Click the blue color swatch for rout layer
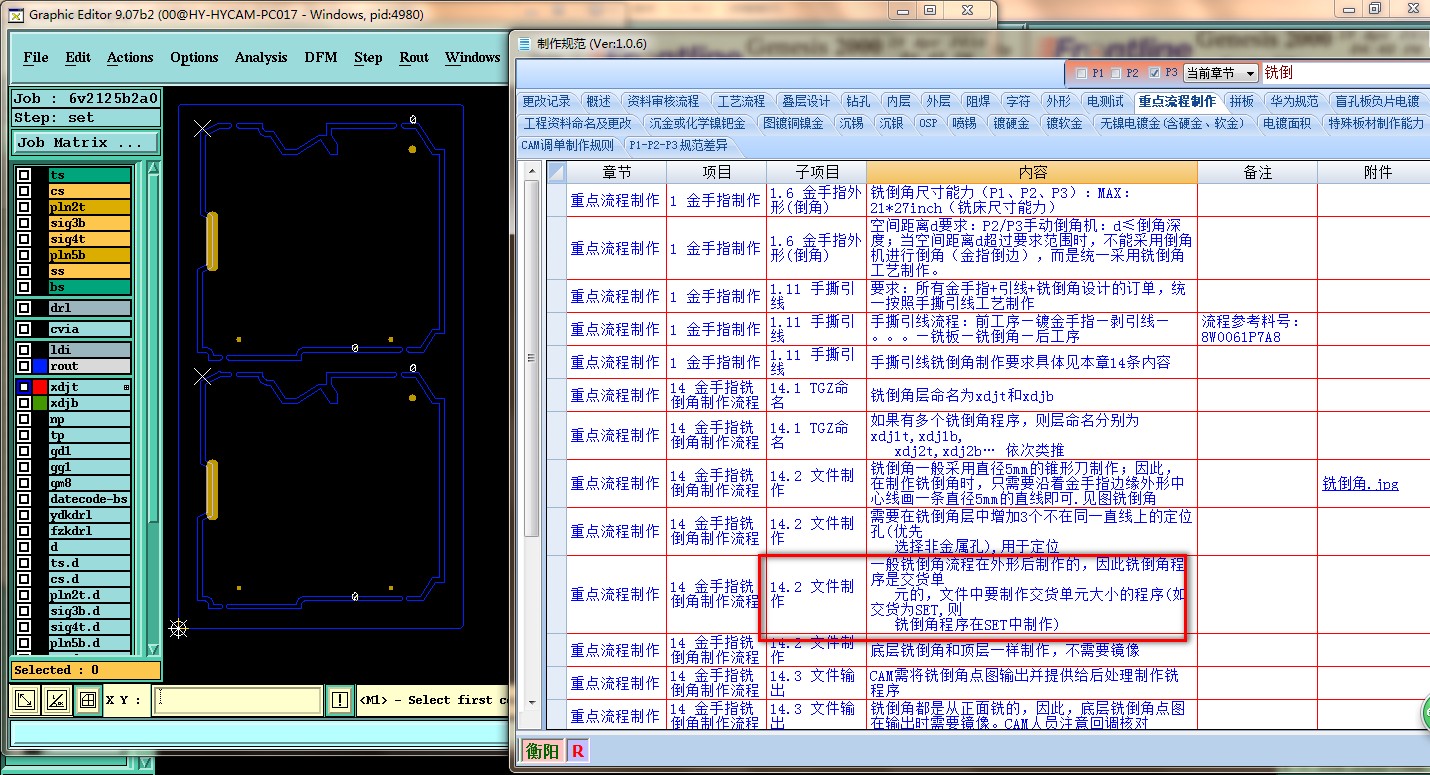The image size is (1430, 775). coord(40,366)
